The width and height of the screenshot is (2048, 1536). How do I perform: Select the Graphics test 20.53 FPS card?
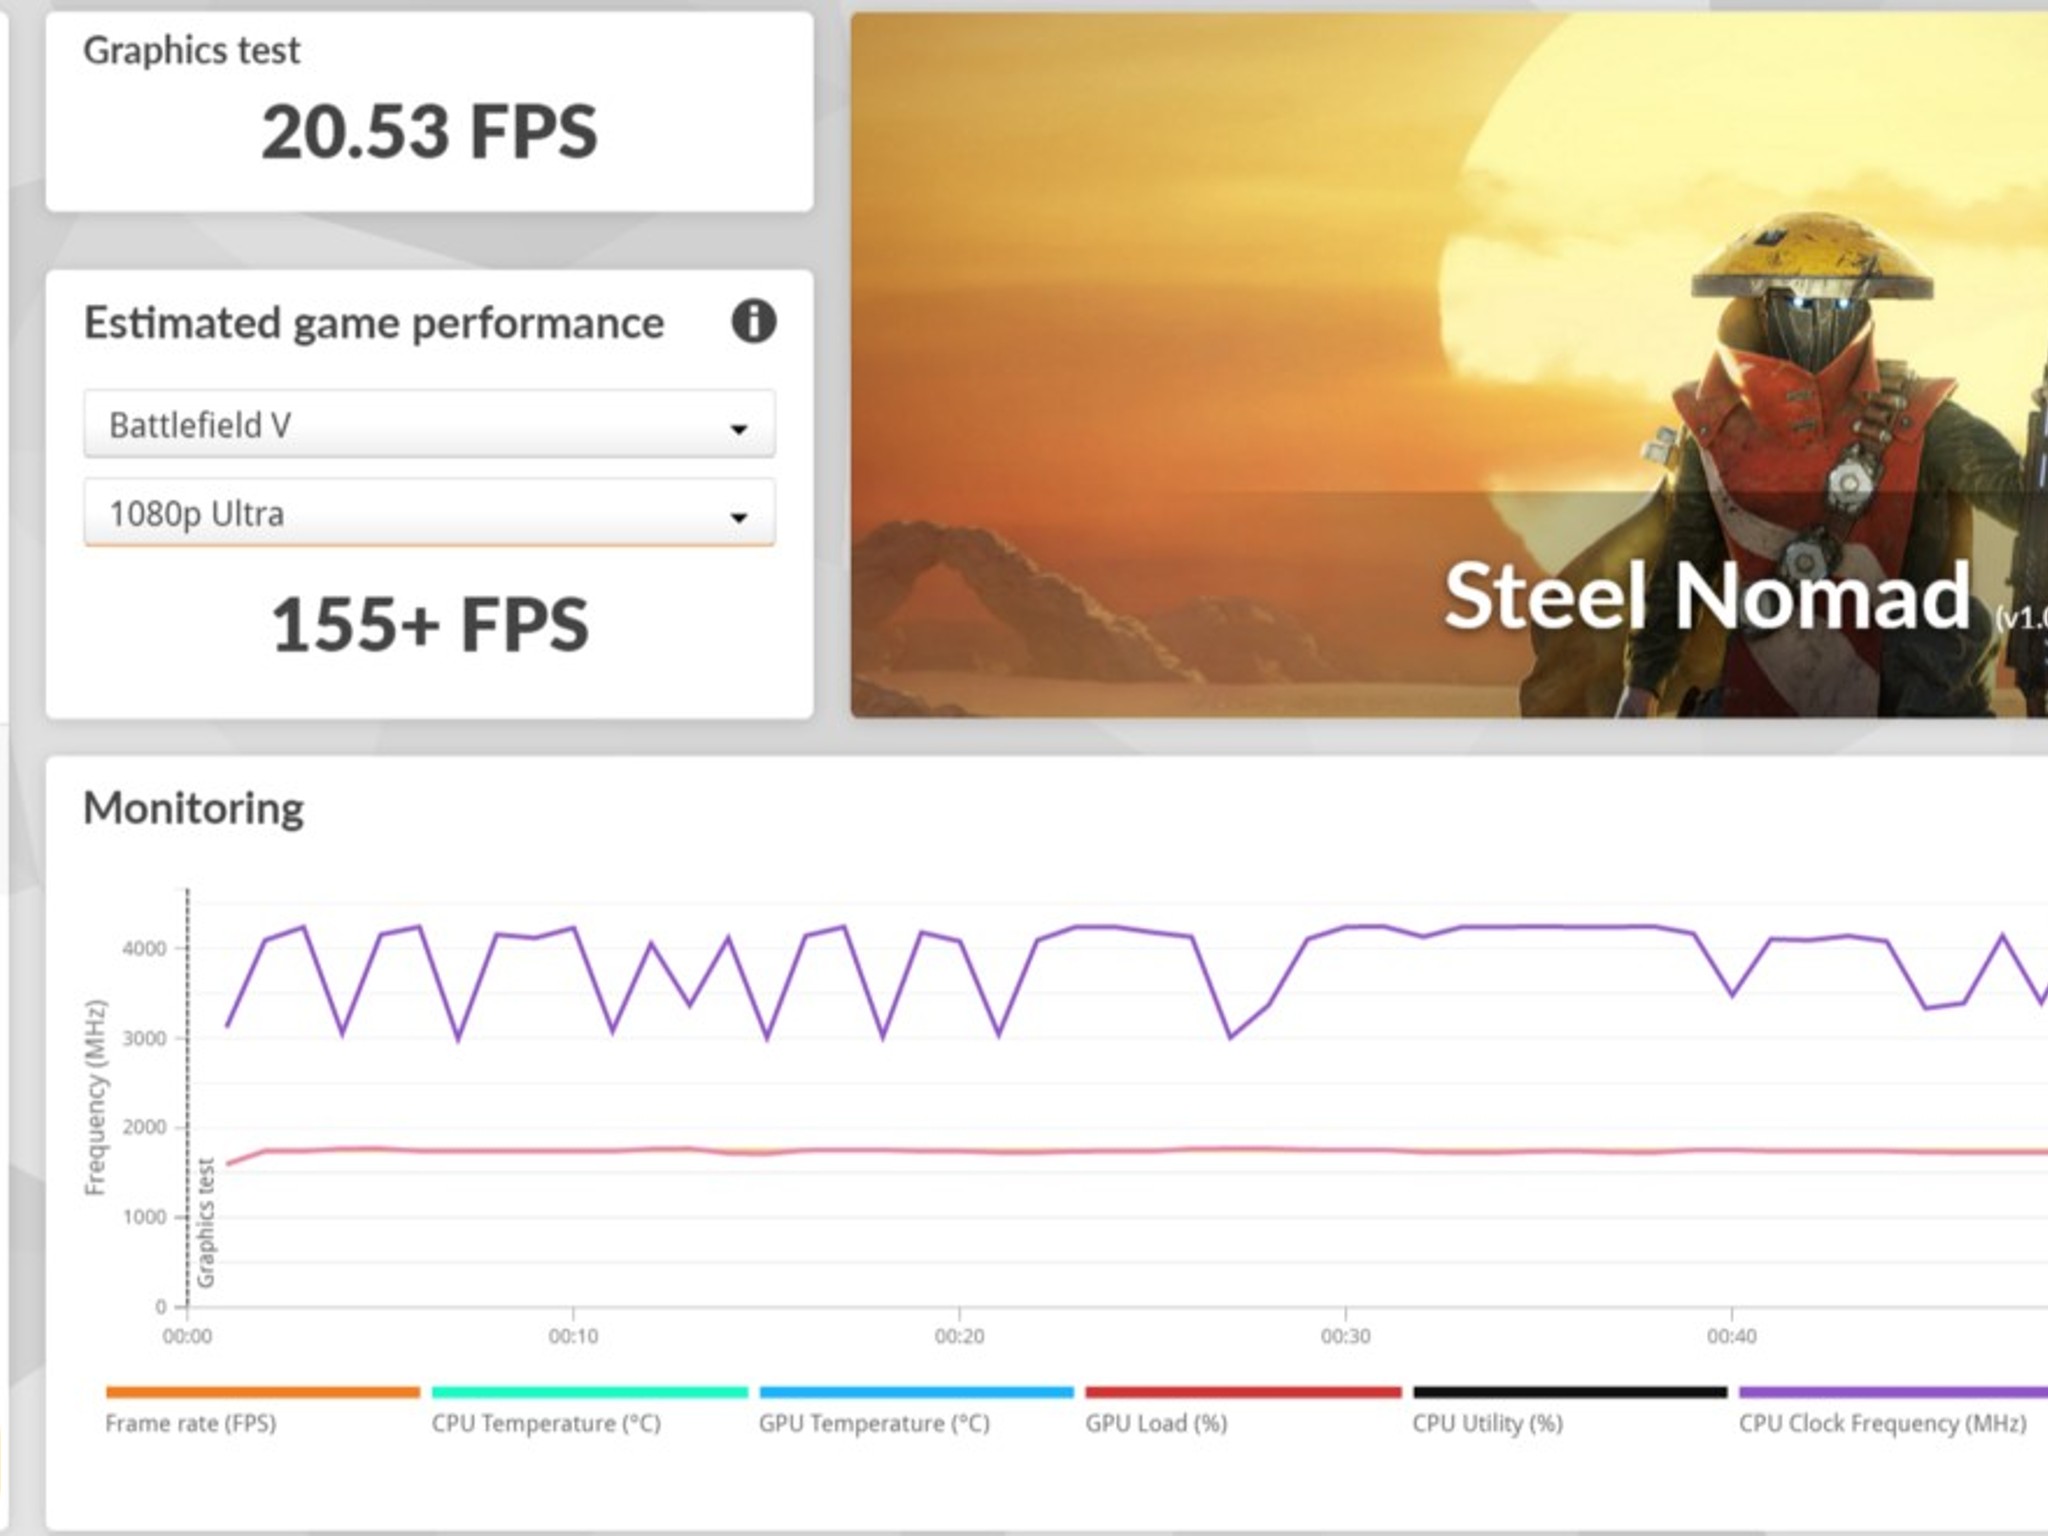429,111
